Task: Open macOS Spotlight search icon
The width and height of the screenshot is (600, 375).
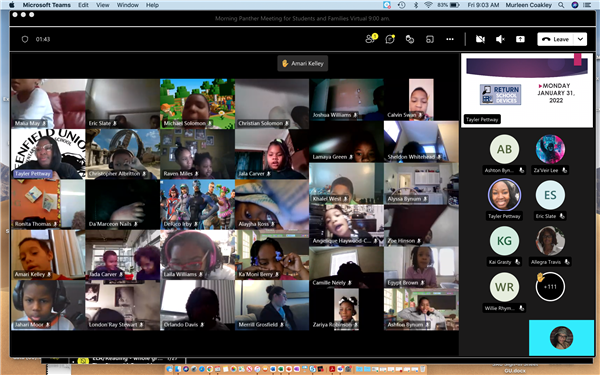Action: pos(561,5)
